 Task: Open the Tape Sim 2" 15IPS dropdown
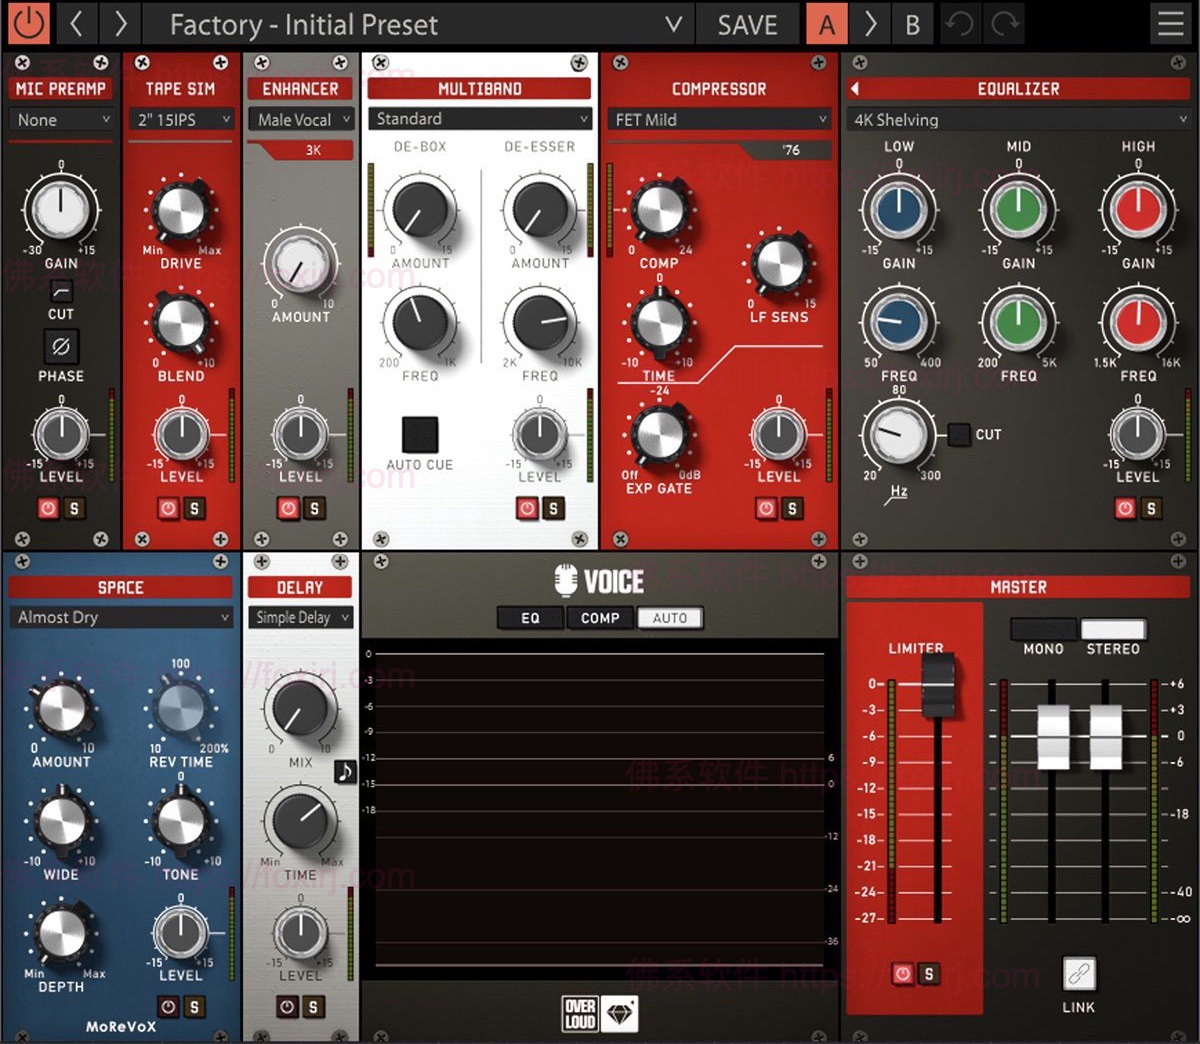click(180, 119)
